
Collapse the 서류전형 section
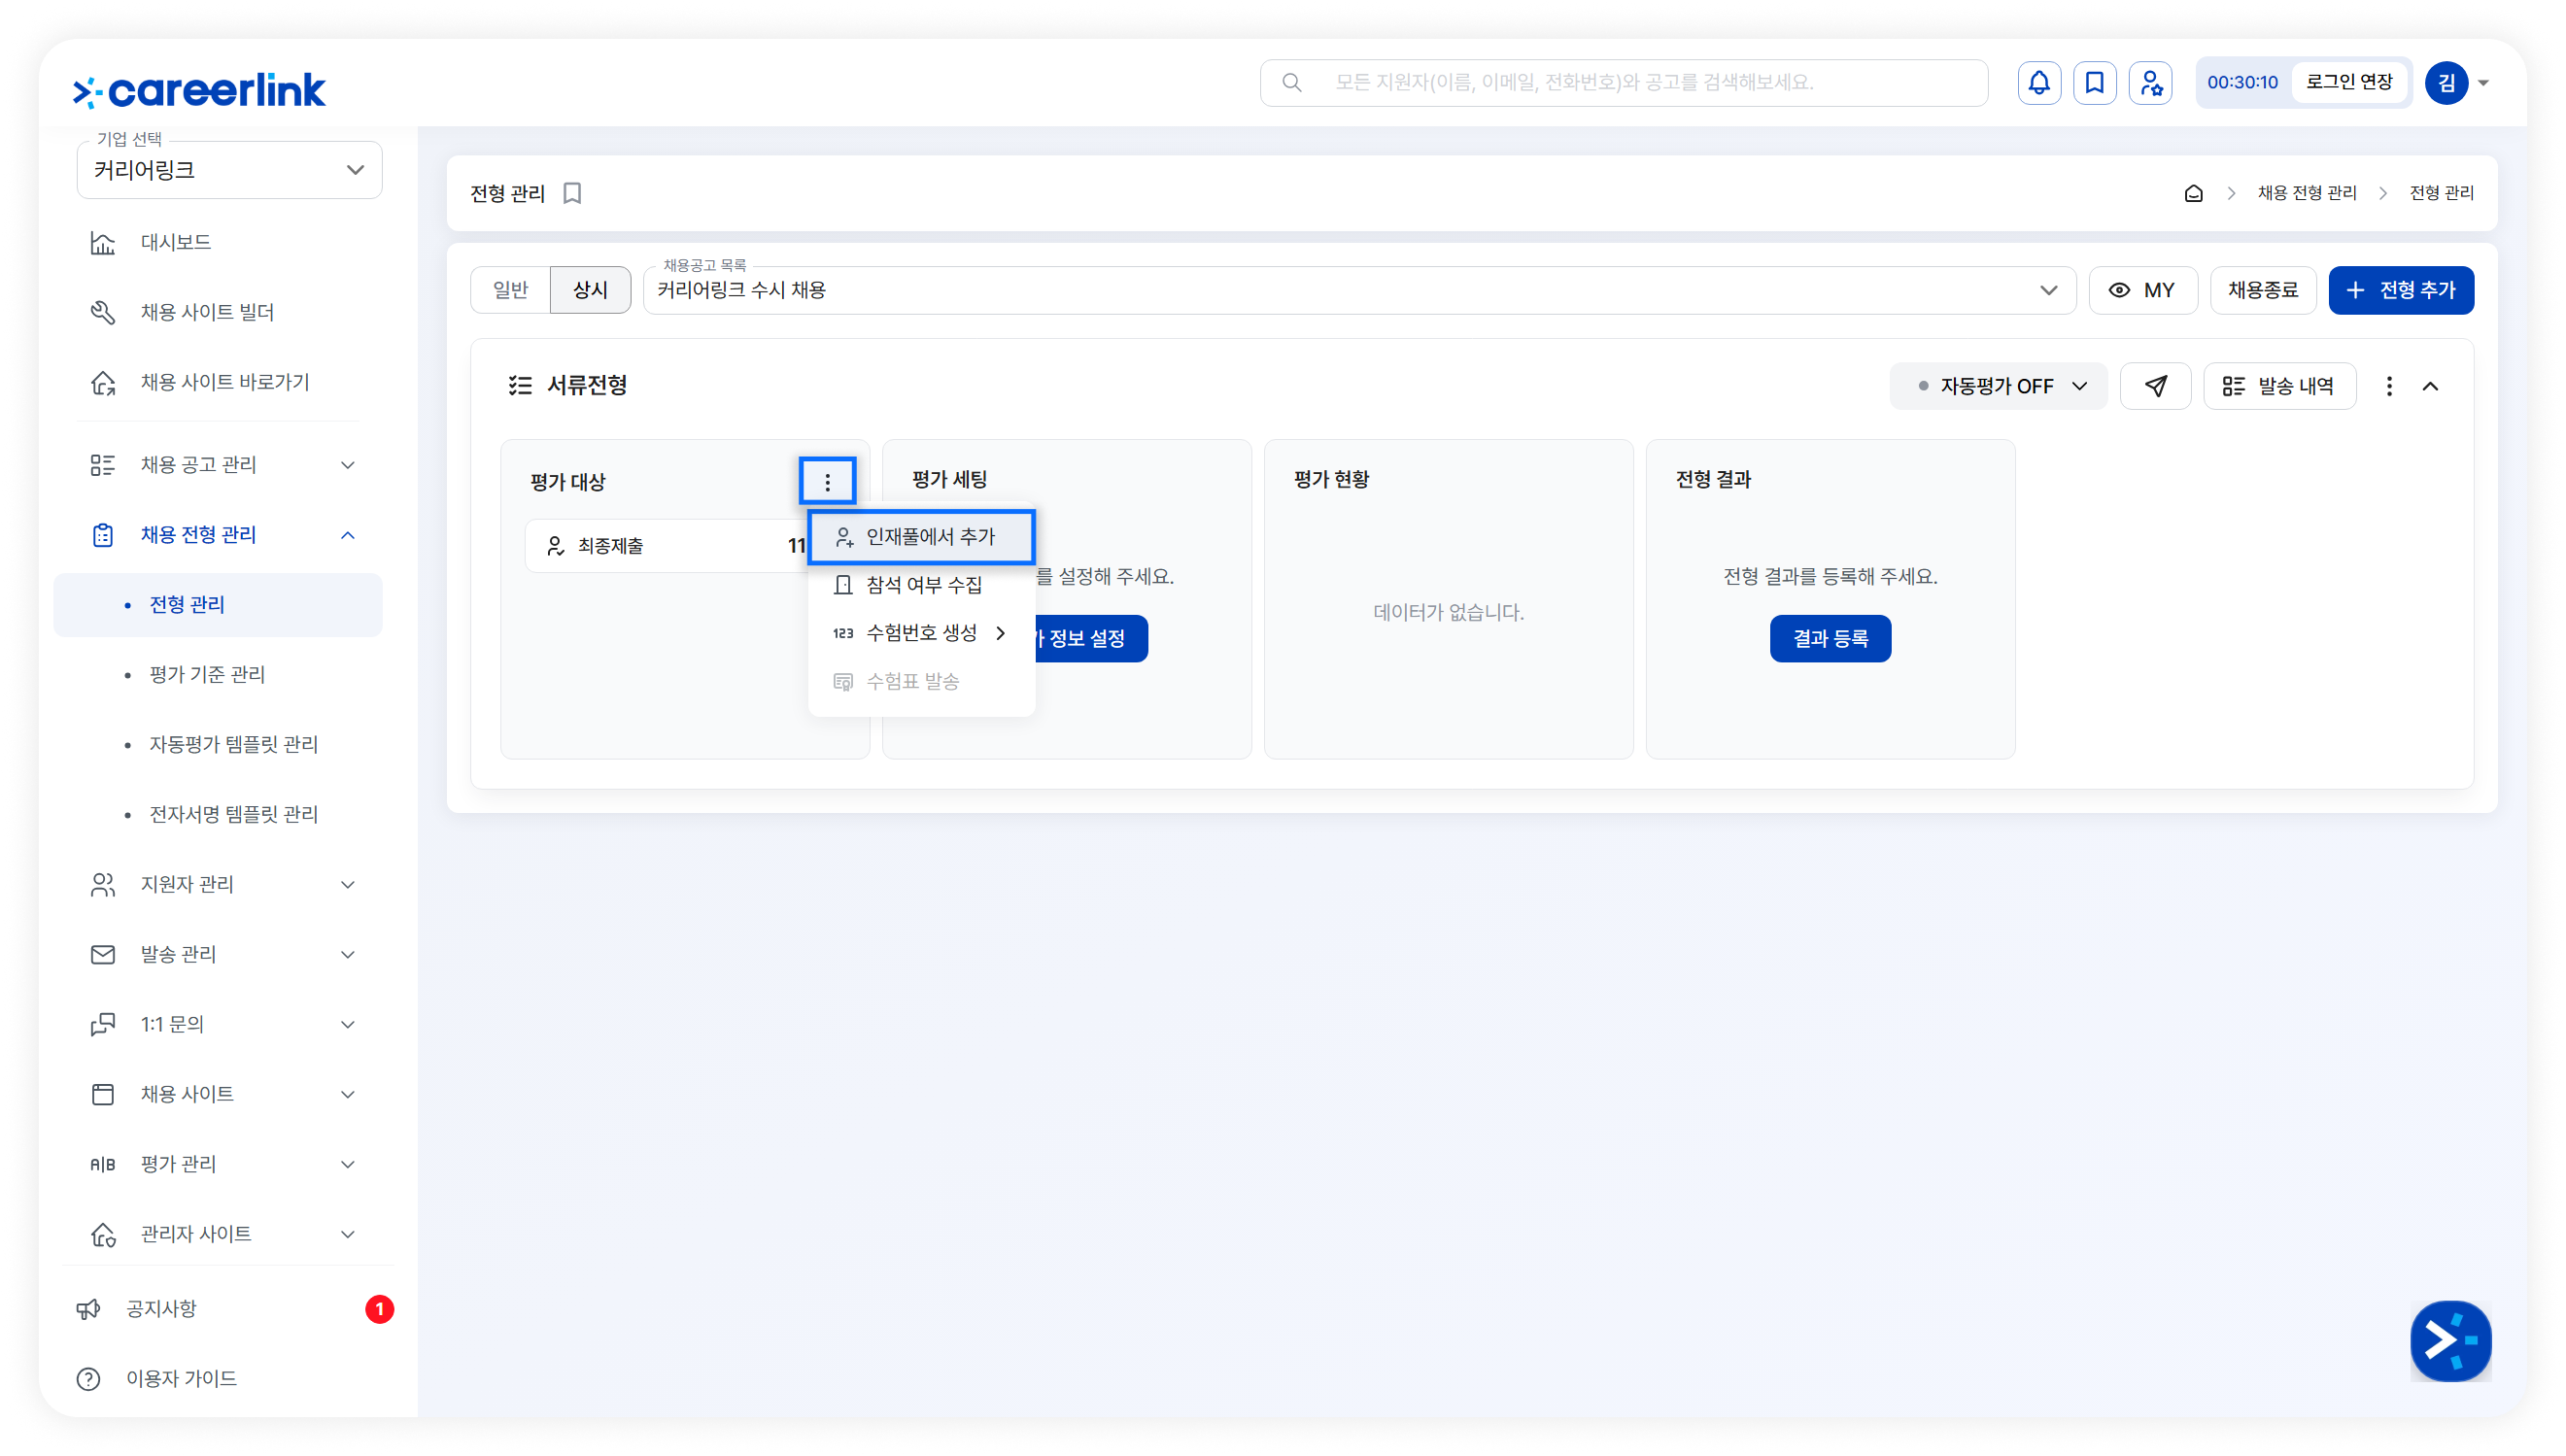2430,386
